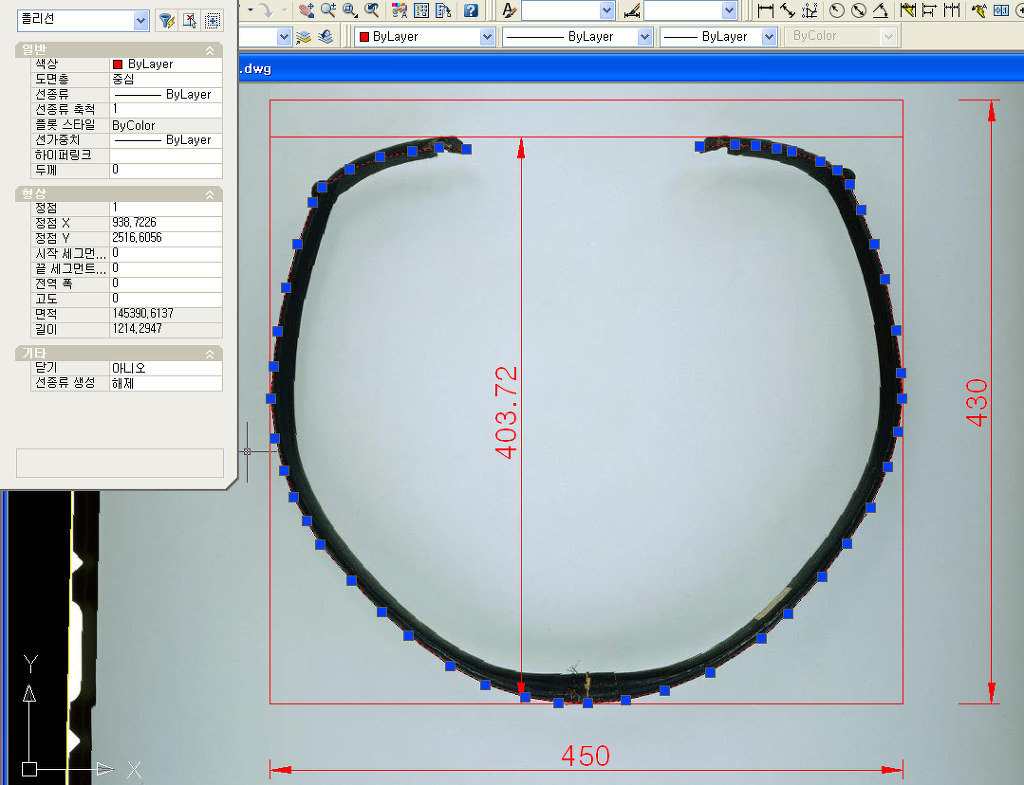Image resolution: width=1024 pixels, height=785 pixels.
Task: Select the Aligned Dimension tool
Action: 788,10
